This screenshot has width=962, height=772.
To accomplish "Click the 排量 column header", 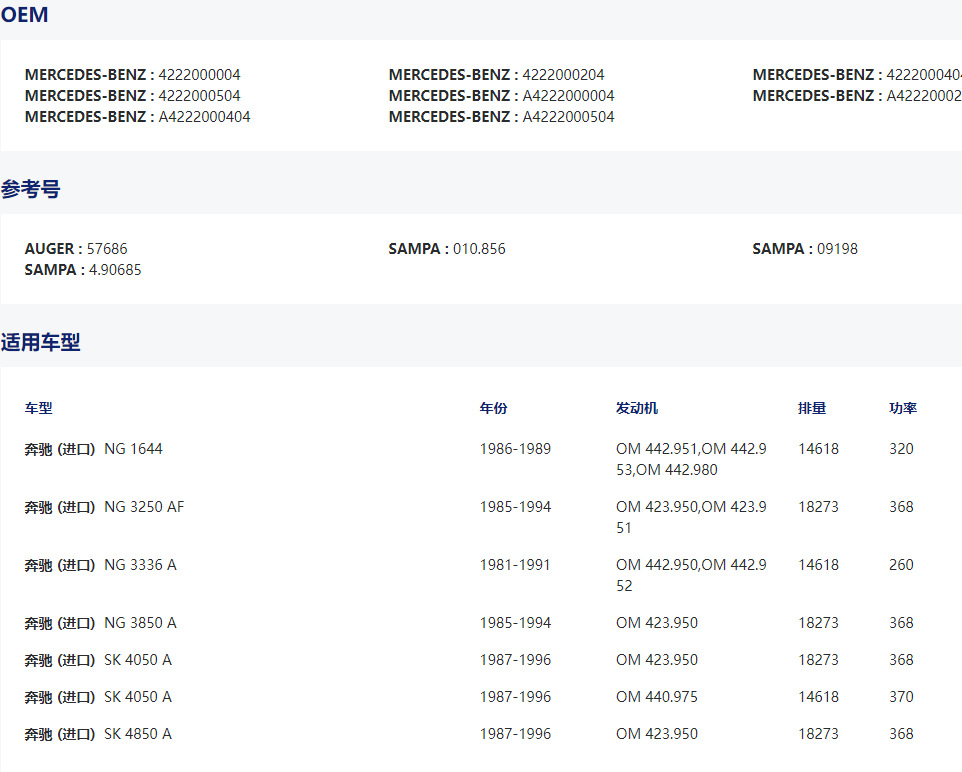I will click(x=812, y=408).
